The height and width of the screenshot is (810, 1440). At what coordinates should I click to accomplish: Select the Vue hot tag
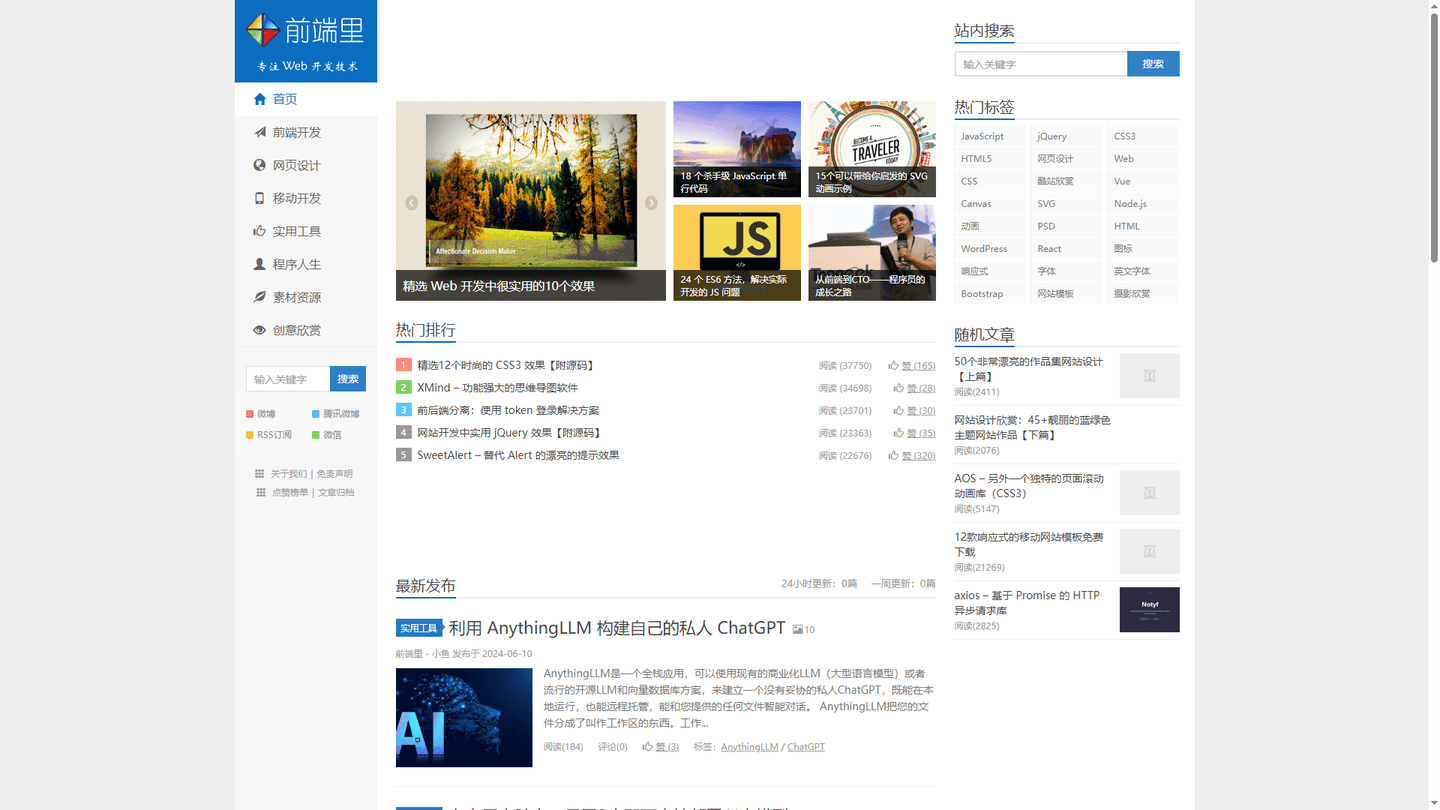click(x=1143, y=181)
